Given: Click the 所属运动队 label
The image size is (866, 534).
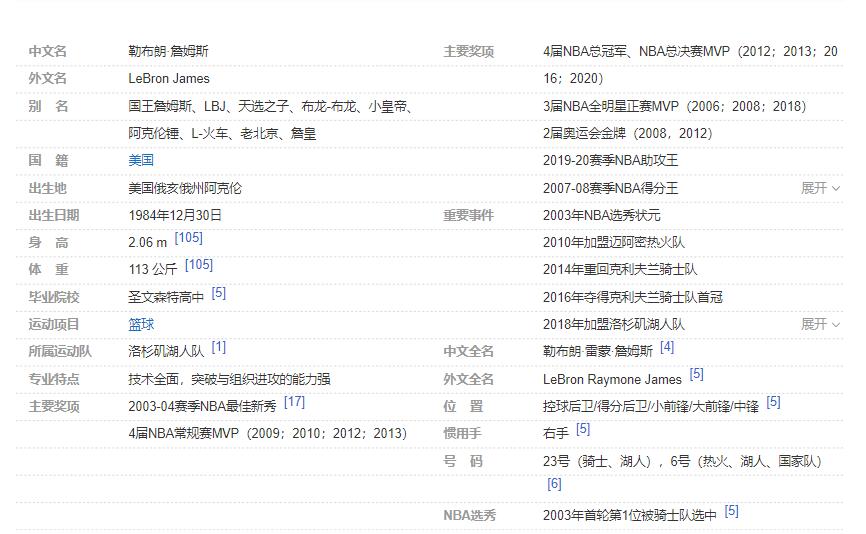Looking at the screenshot, I should tap(60, 351).
